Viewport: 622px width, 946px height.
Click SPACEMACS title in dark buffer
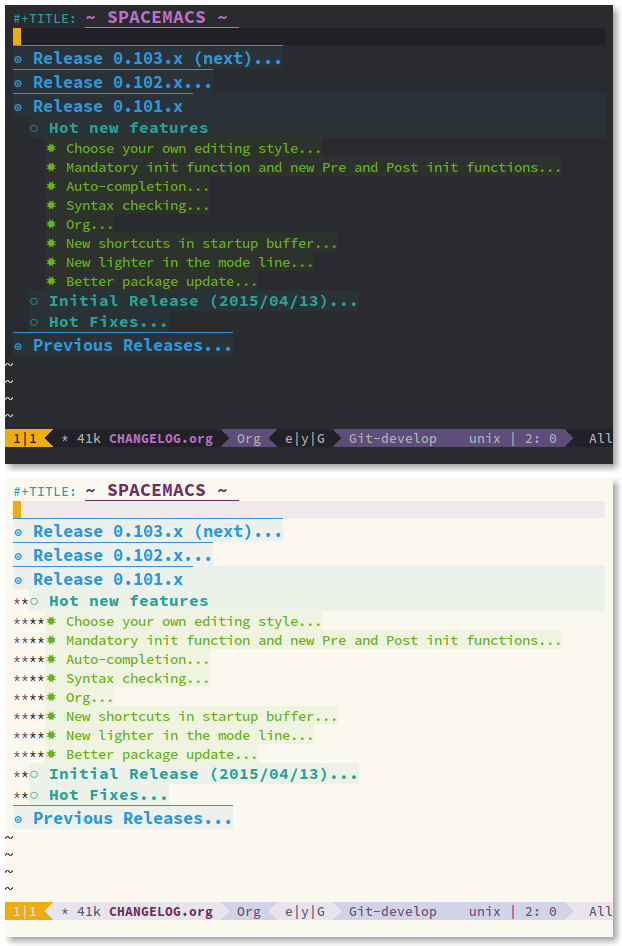click(x=156, y=17)
